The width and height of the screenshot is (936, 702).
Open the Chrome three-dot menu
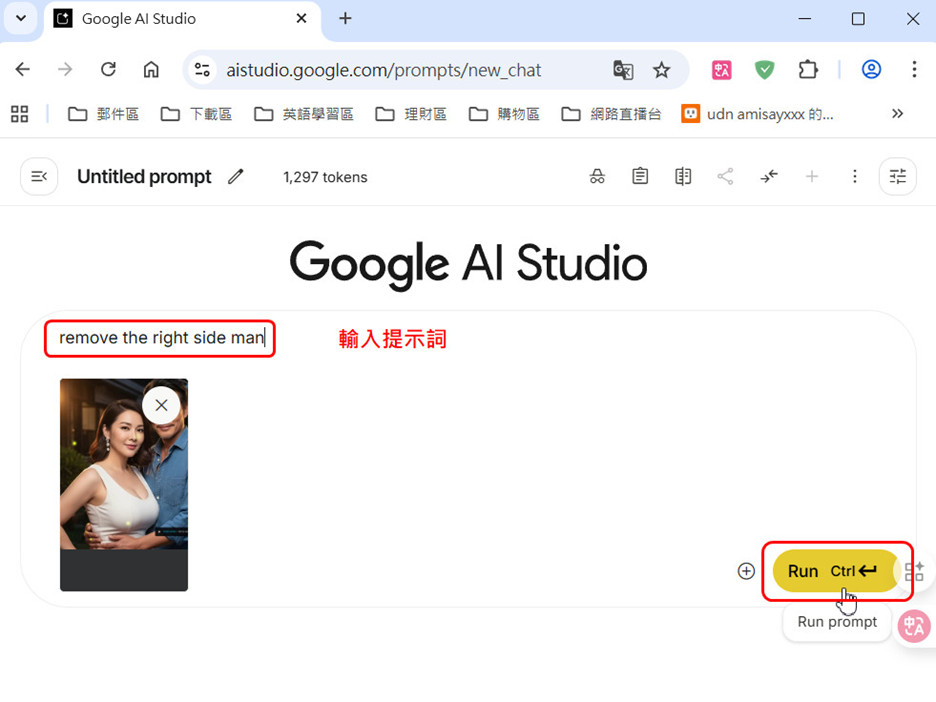click(x=914, y=70)
